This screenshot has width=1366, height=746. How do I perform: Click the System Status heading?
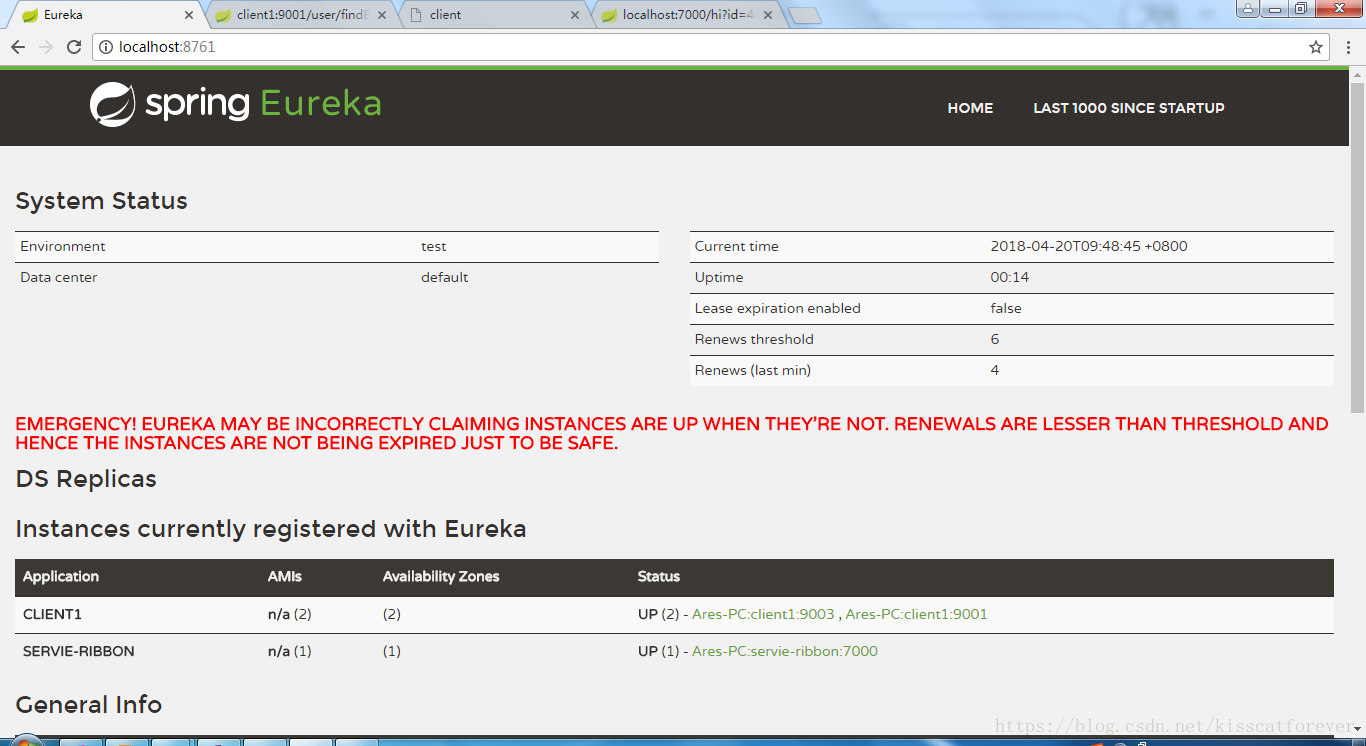102,201
